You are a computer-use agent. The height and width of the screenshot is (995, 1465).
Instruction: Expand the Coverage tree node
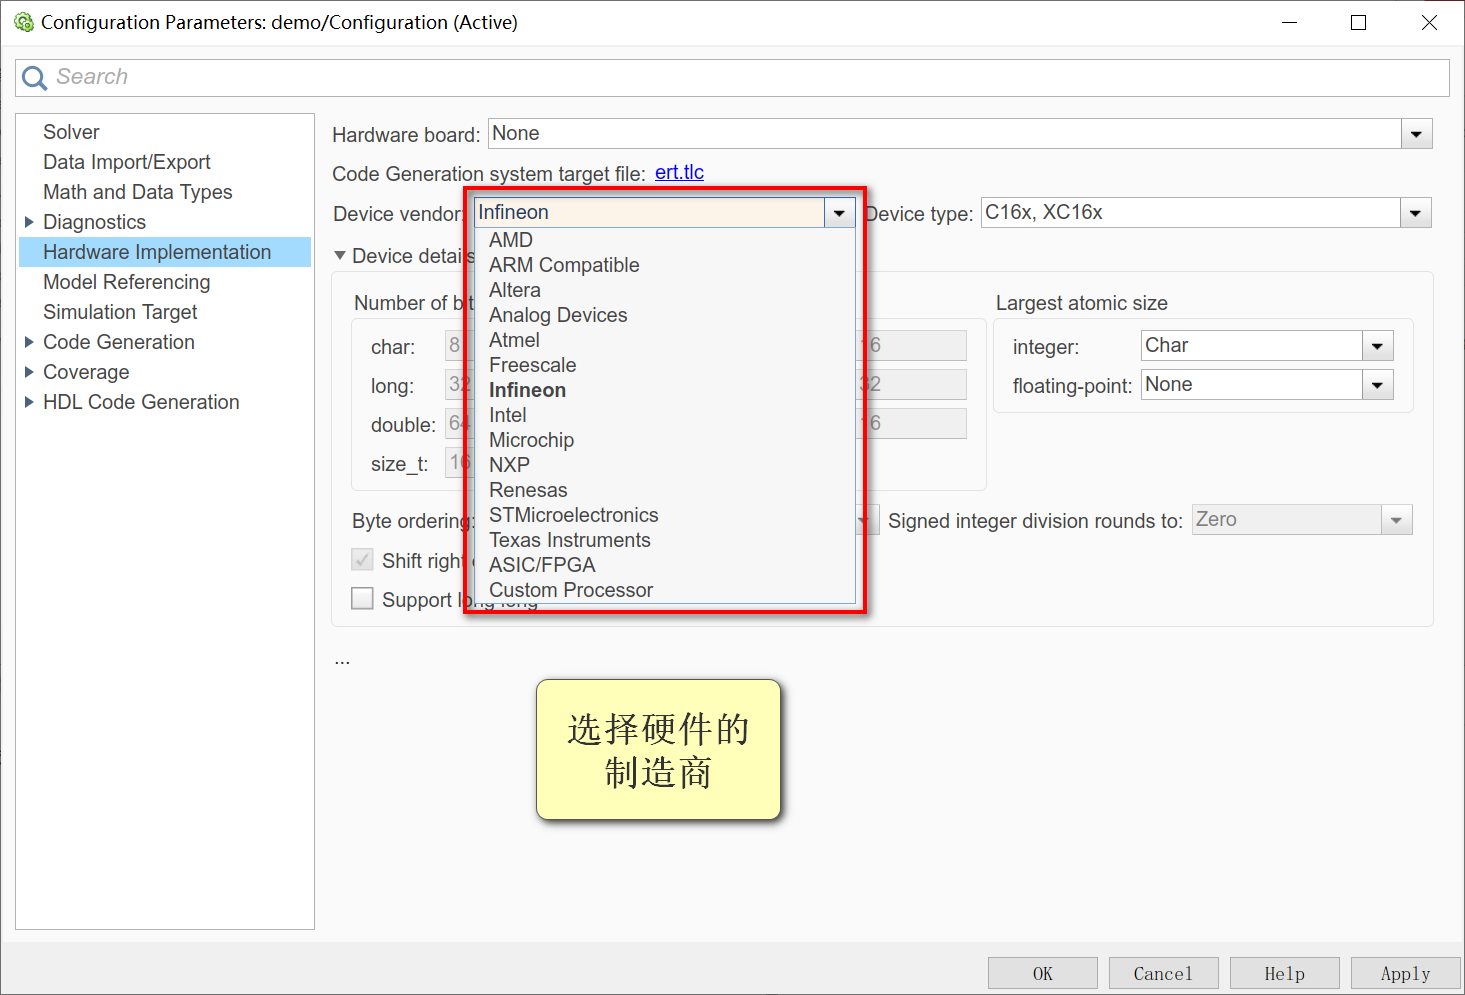click(29, 372)
